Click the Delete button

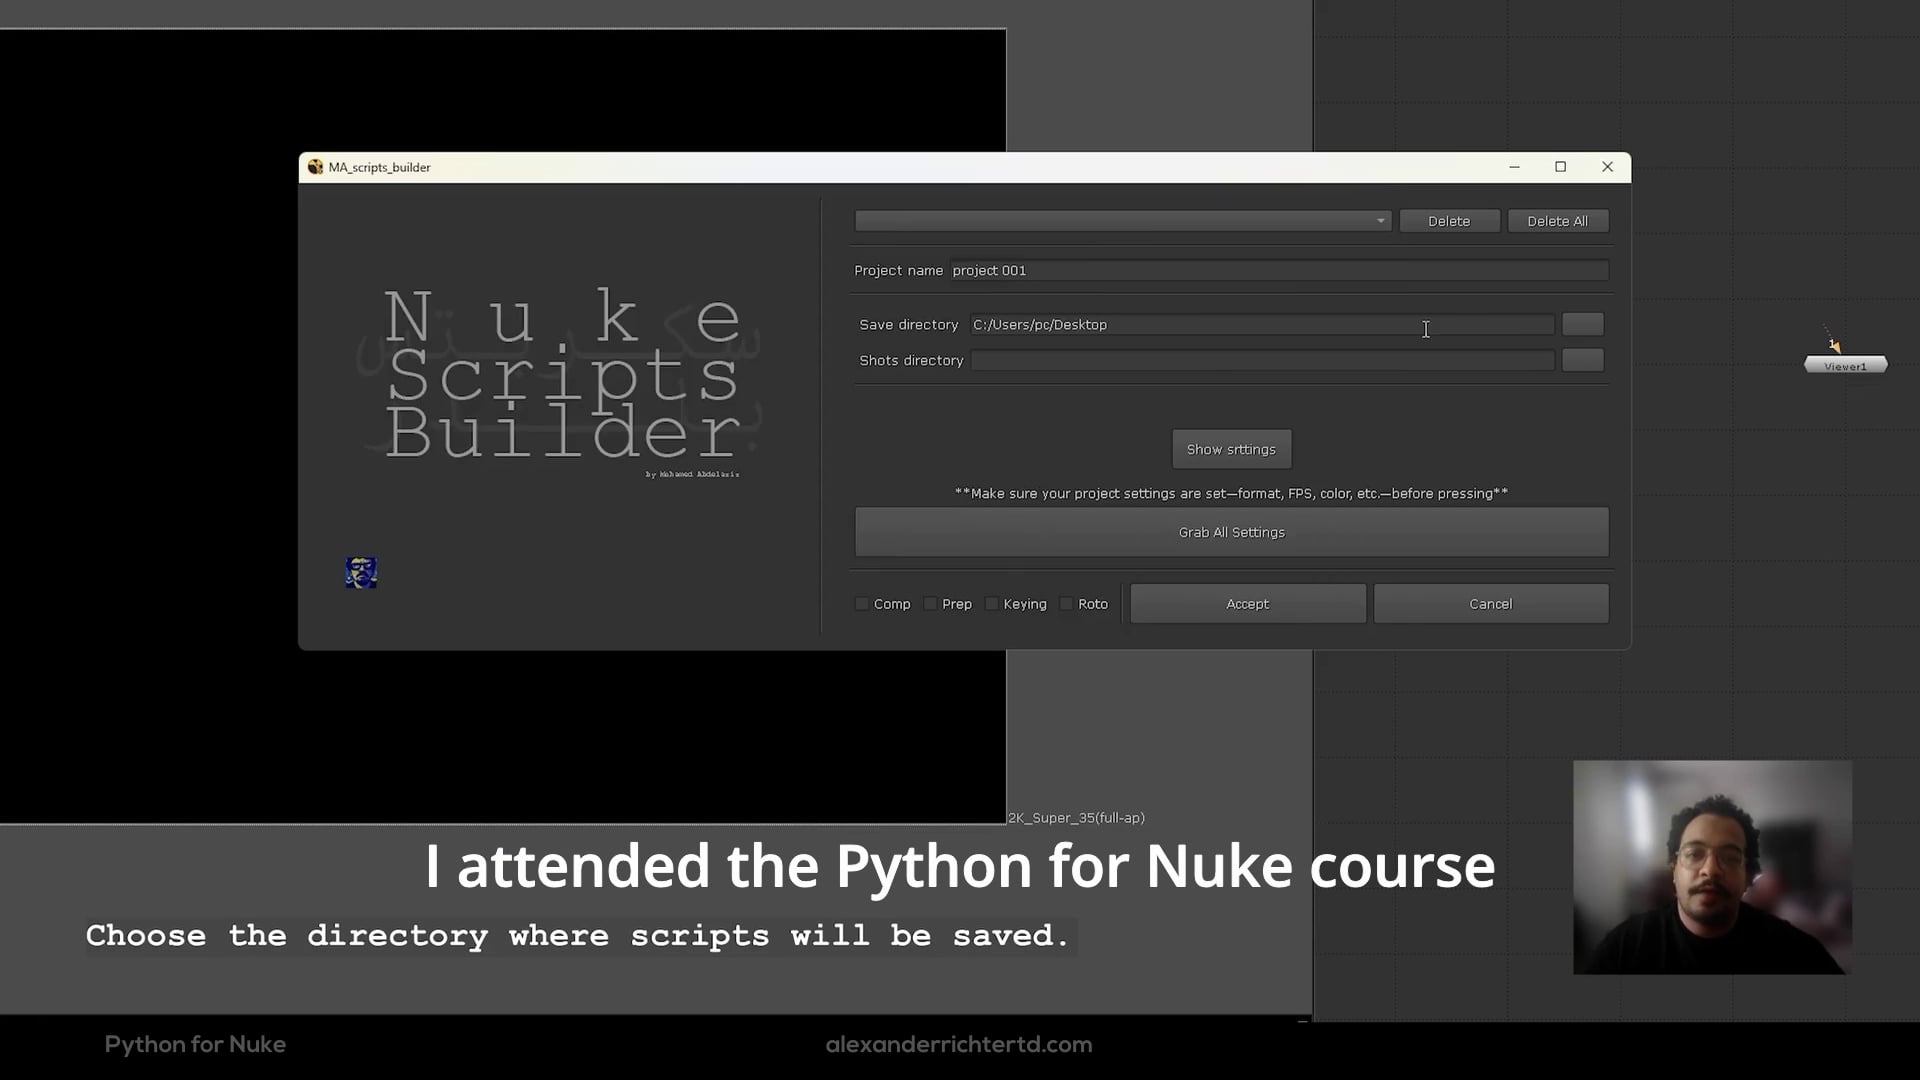[1449, 221]
